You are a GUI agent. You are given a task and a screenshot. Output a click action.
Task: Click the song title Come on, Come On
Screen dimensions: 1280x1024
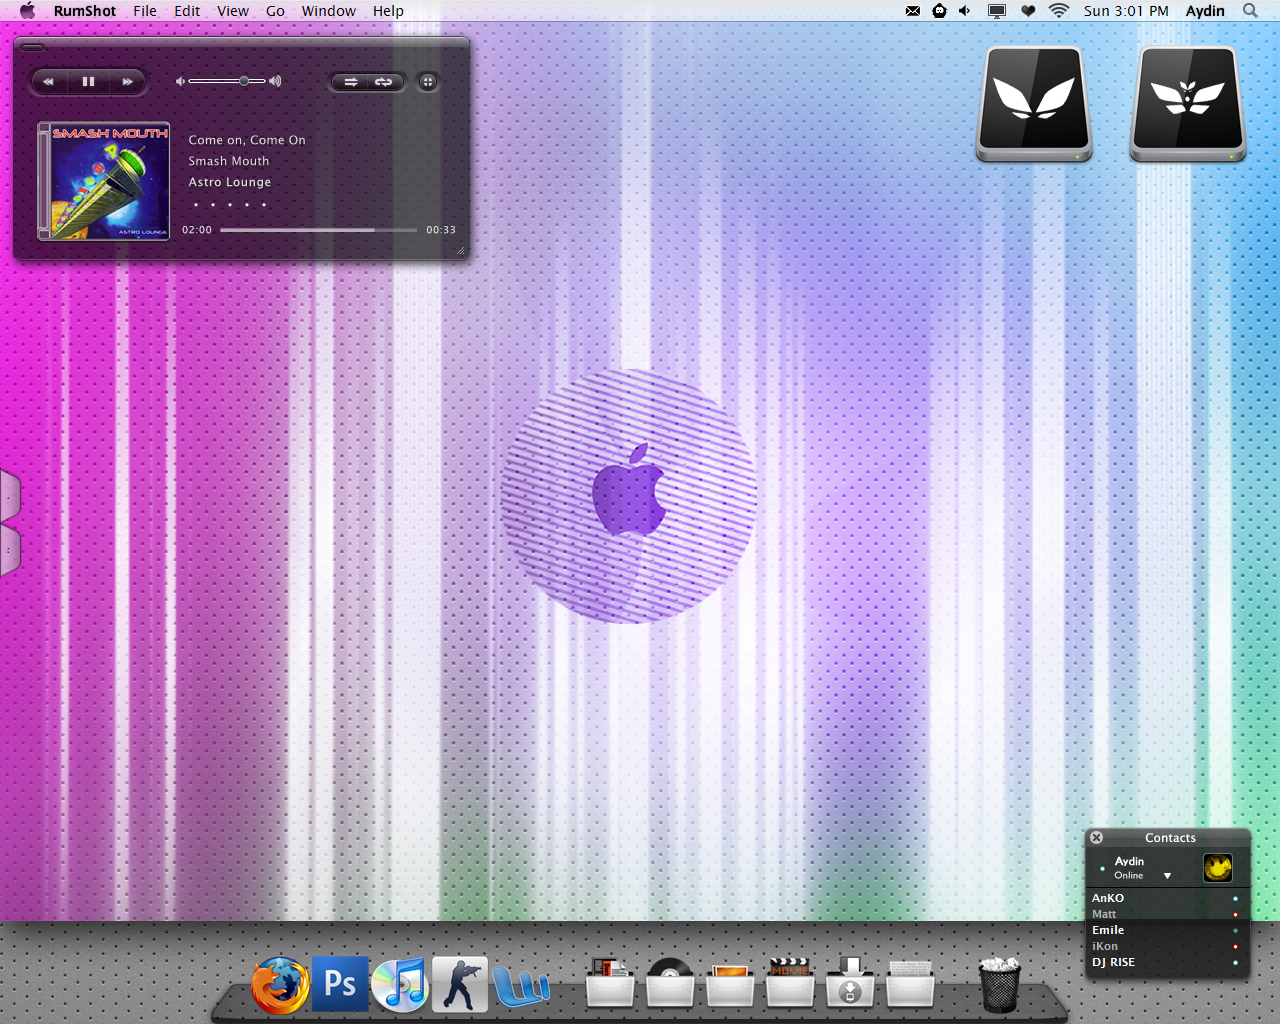(x=247, y=140)
